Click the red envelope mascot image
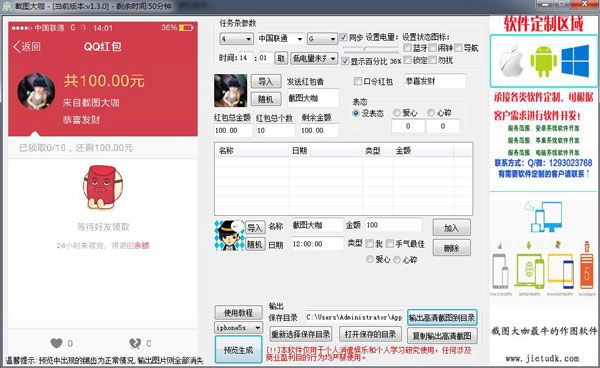This screenshot has width=600, height=368. pos(103,187)
